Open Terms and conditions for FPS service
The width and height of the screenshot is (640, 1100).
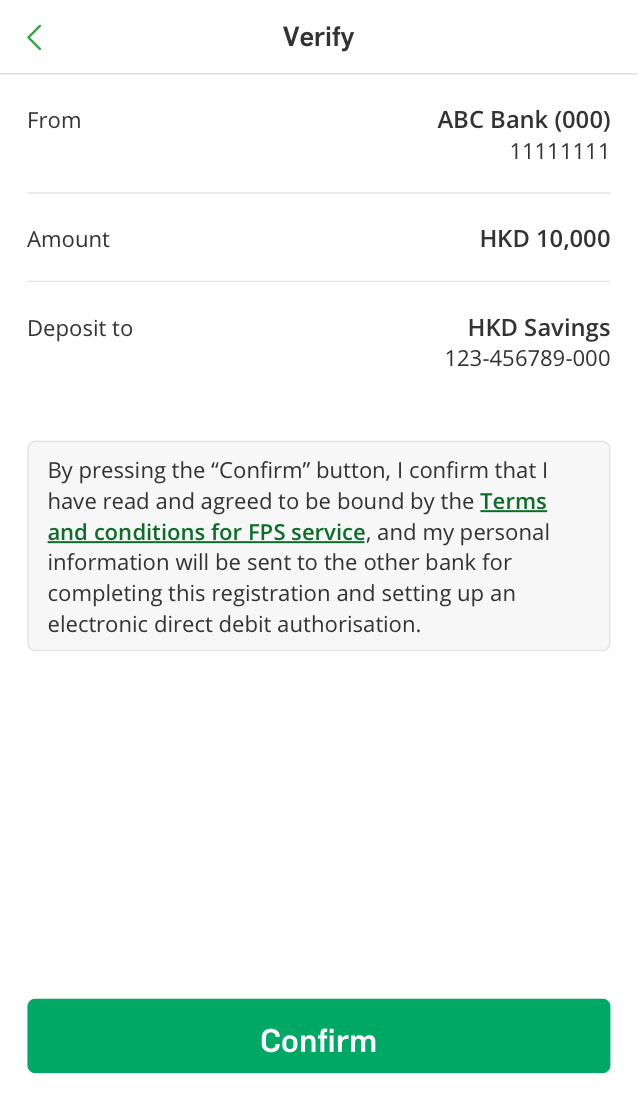pos(206,533)
